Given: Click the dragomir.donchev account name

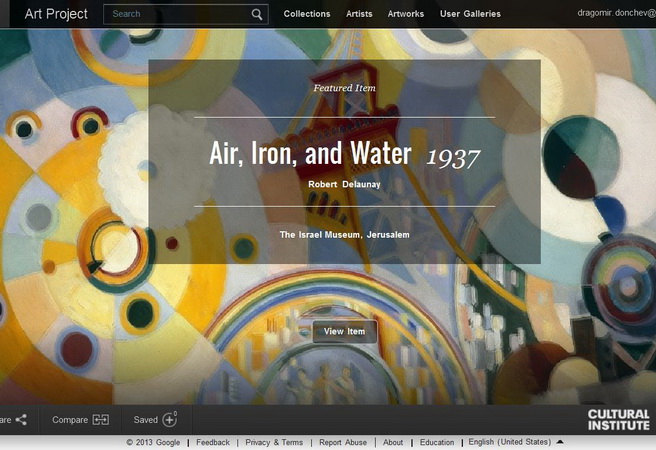Looking at the screenshot, I should [617, 13].
